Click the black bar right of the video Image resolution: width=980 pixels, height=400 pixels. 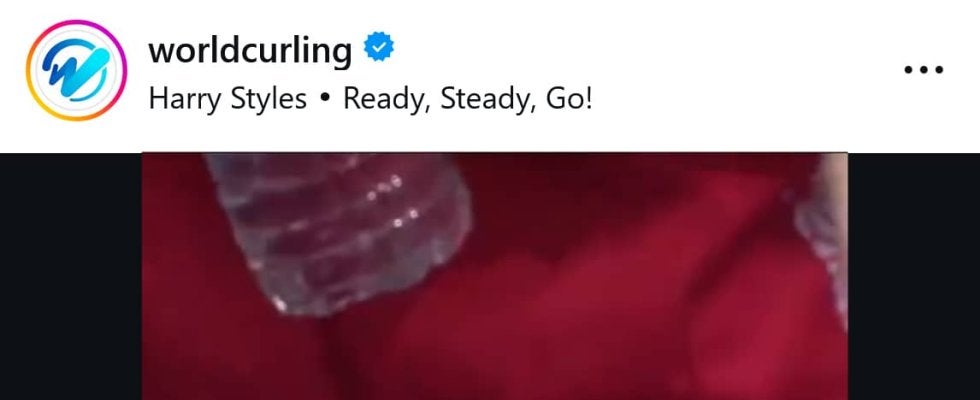point(914,276)
